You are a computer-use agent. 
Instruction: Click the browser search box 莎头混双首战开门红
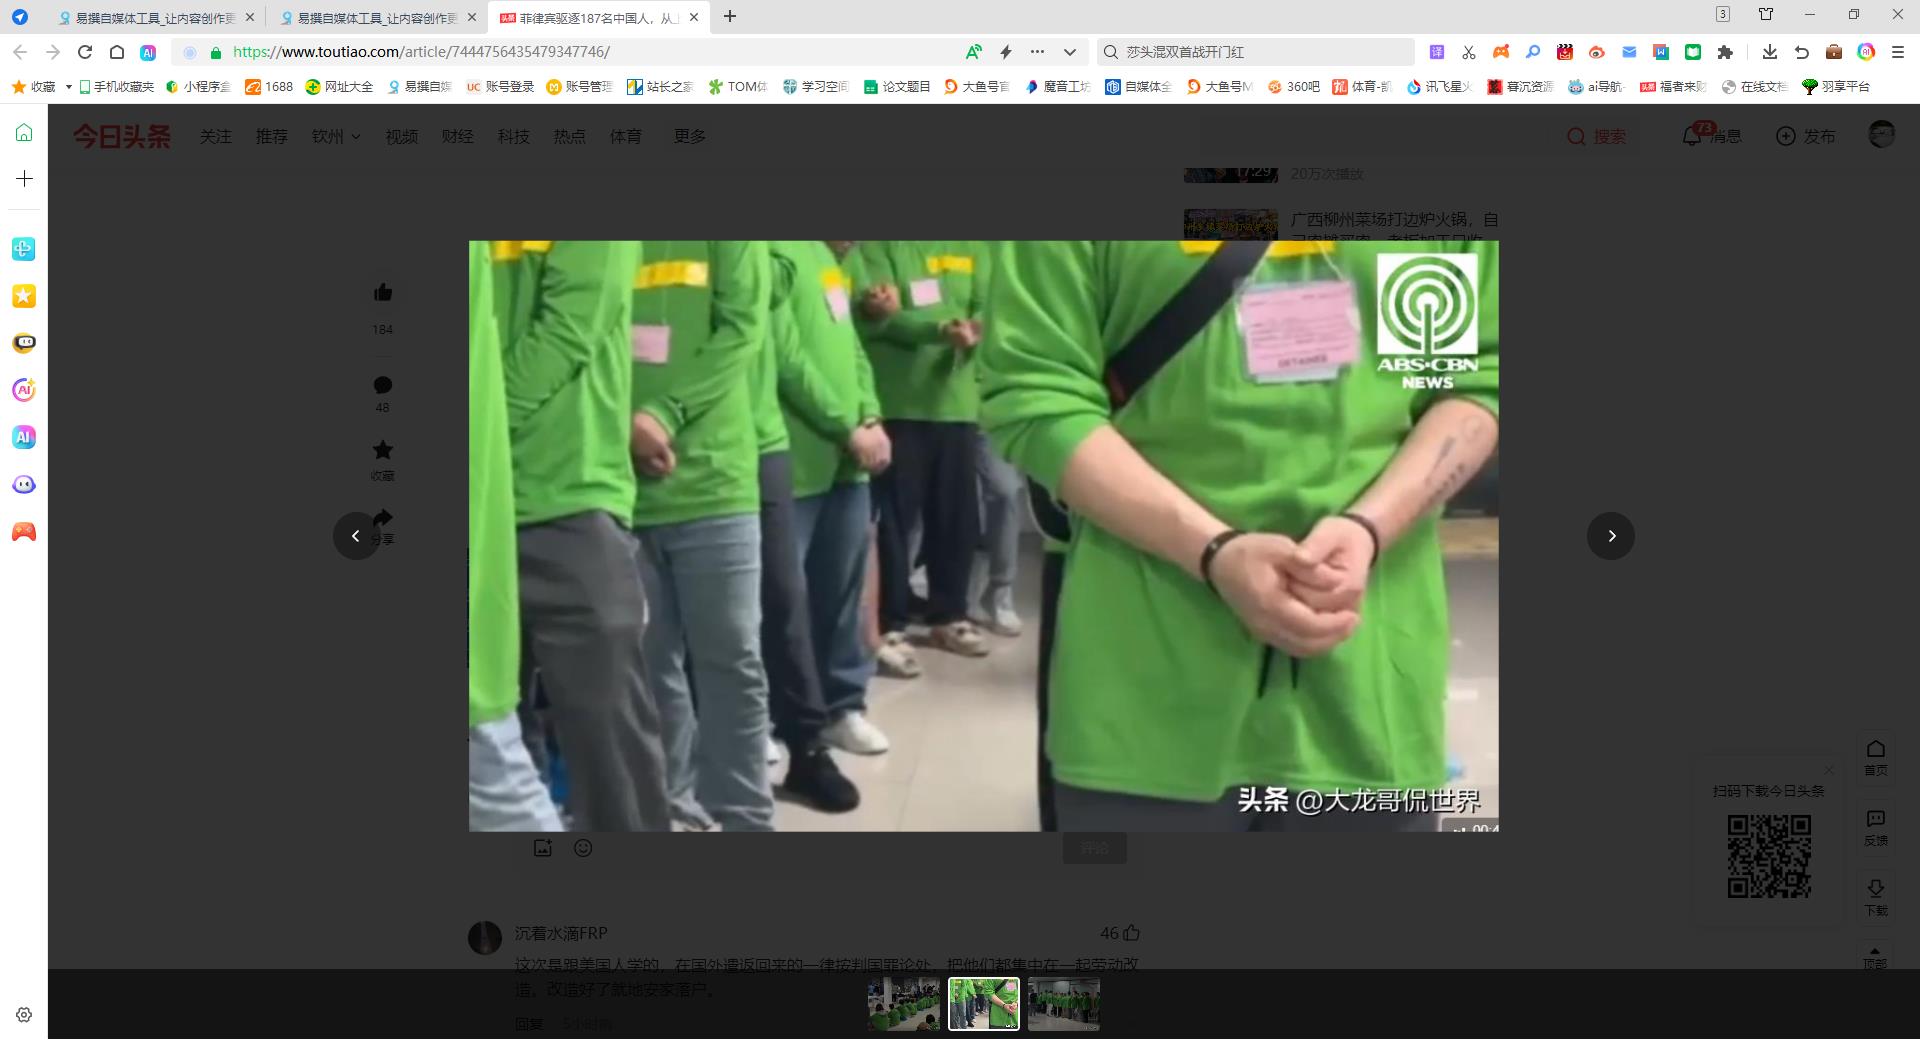(1256, 52)
